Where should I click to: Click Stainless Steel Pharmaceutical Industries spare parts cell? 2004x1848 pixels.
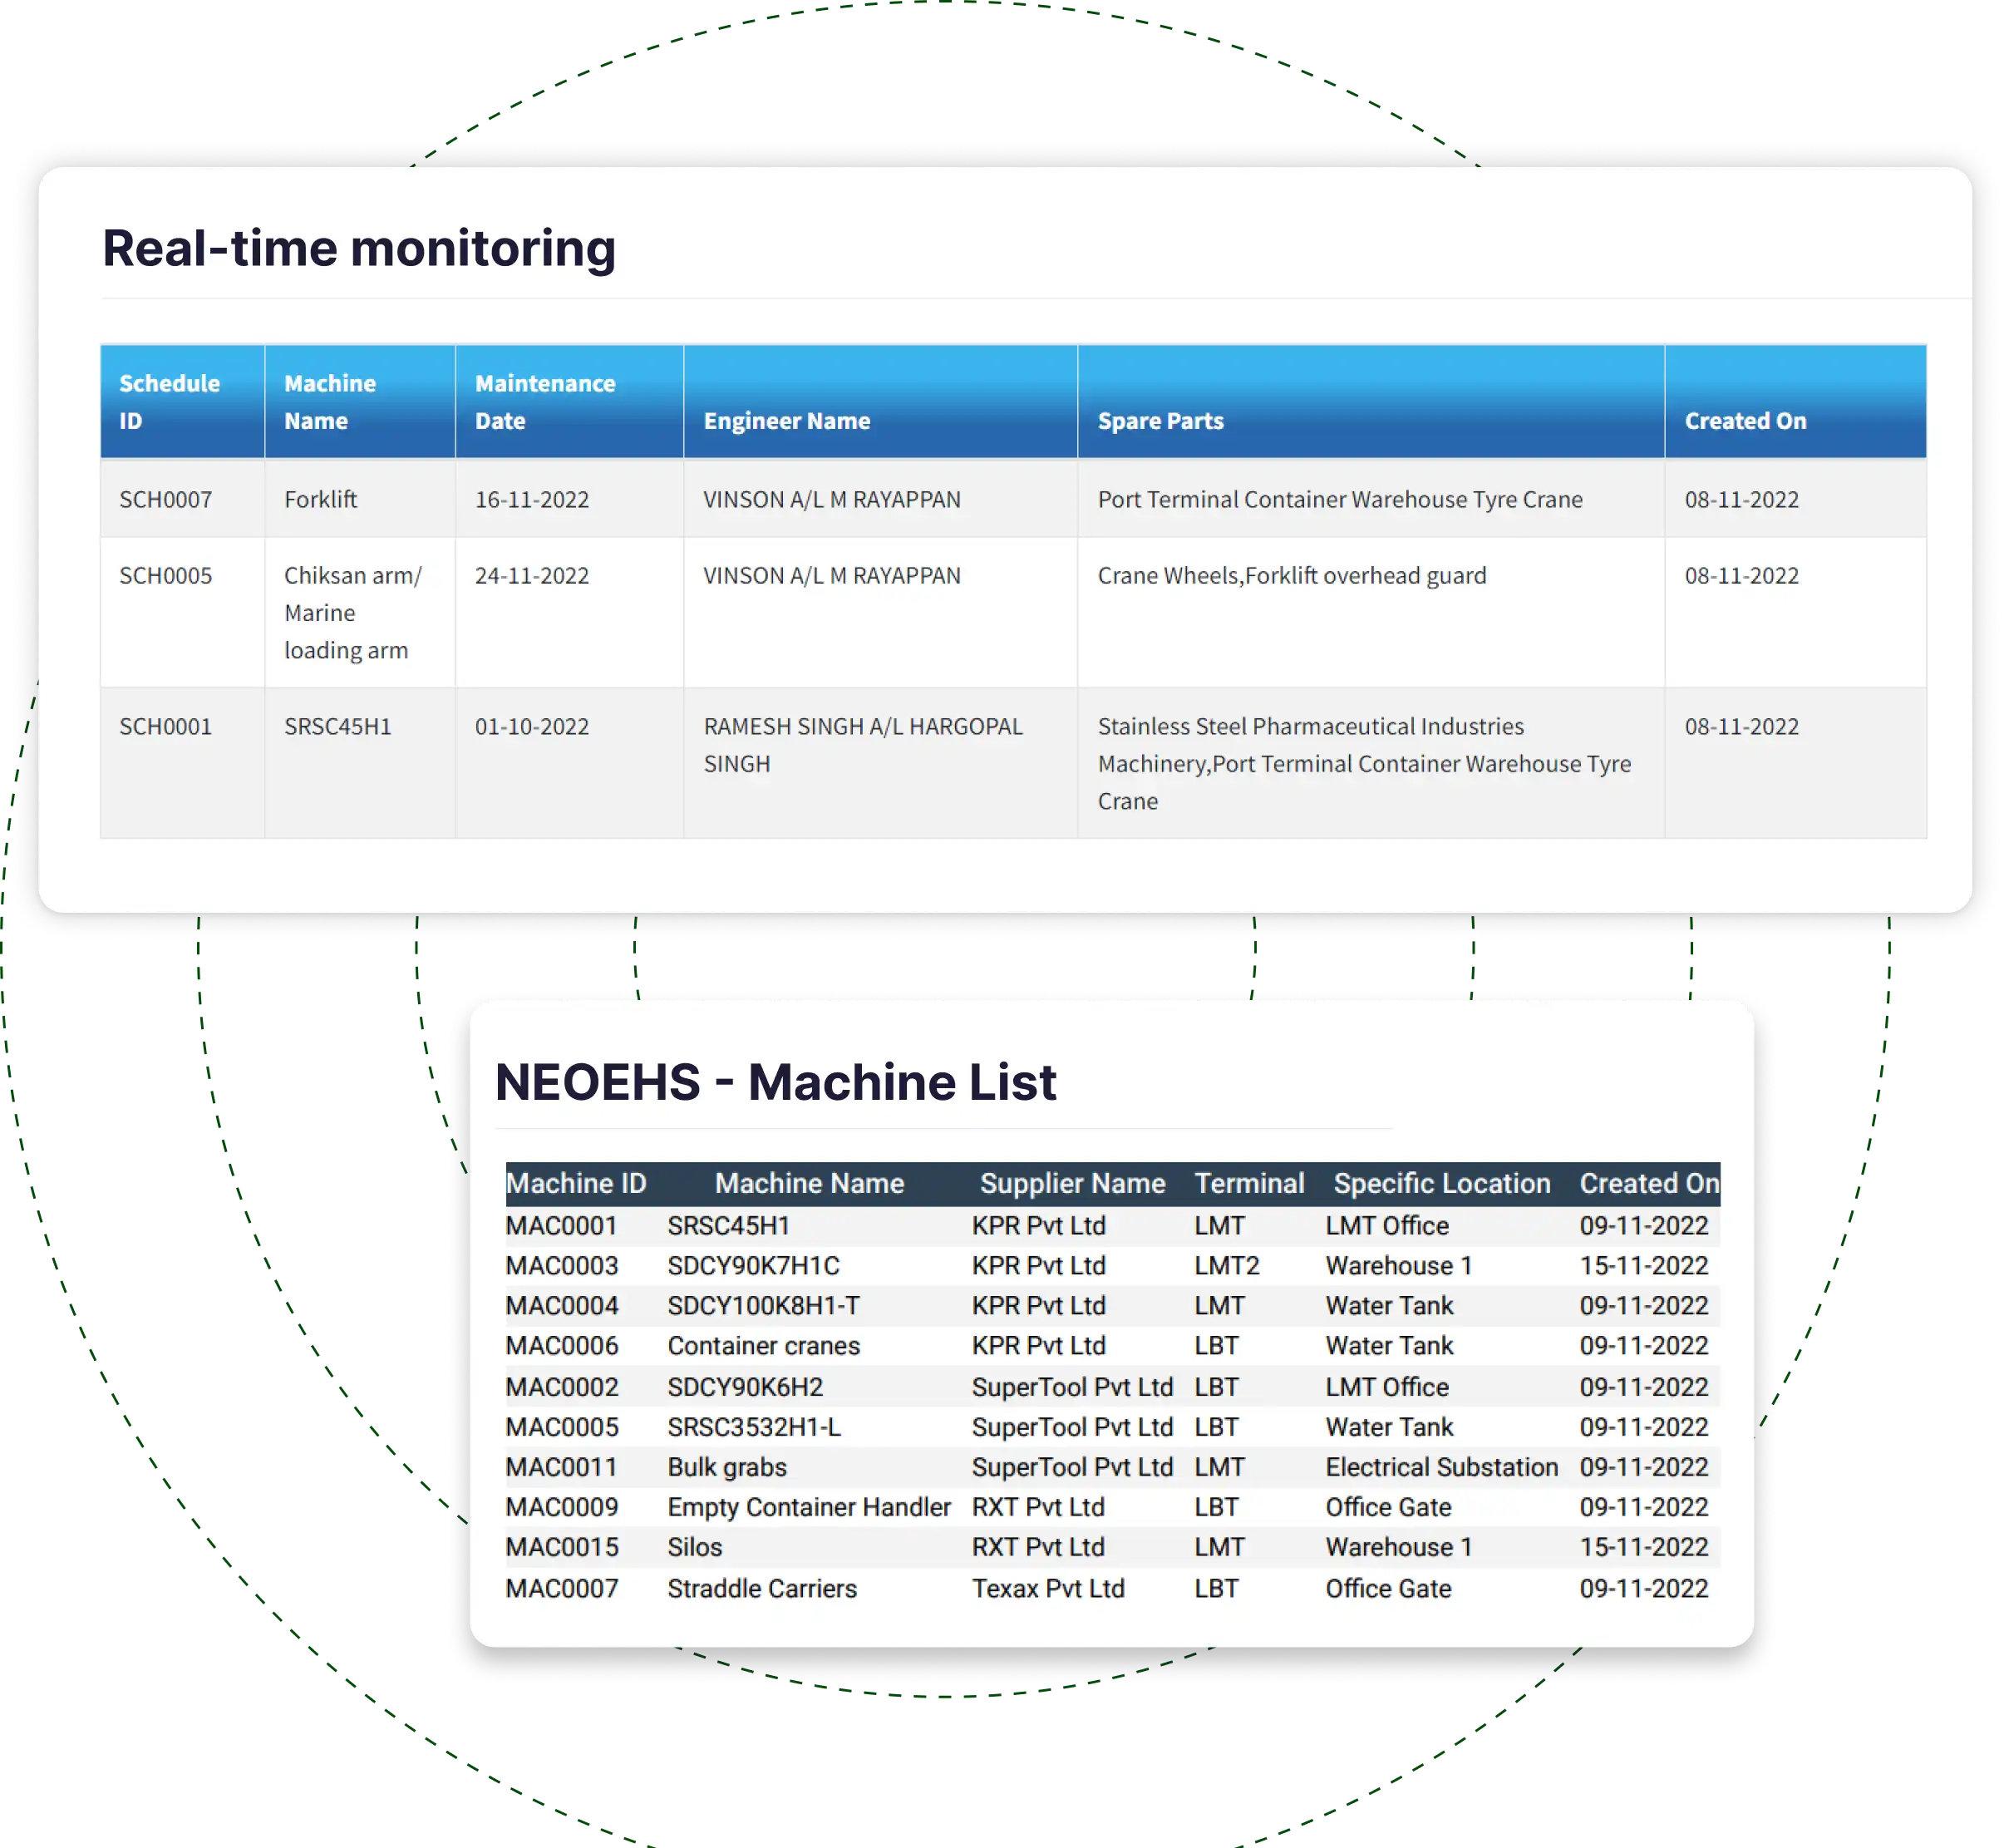(1371, 763)
